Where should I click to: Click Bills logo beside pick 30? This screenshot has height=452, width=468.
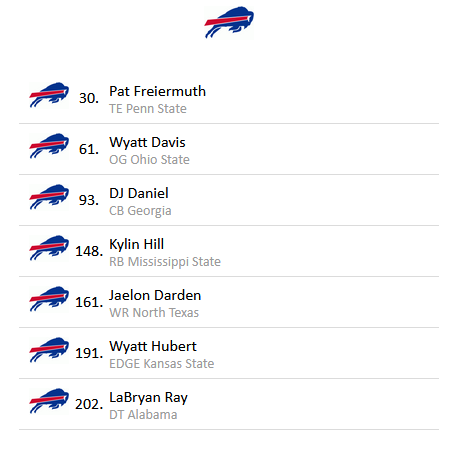[x=49, y=95]
